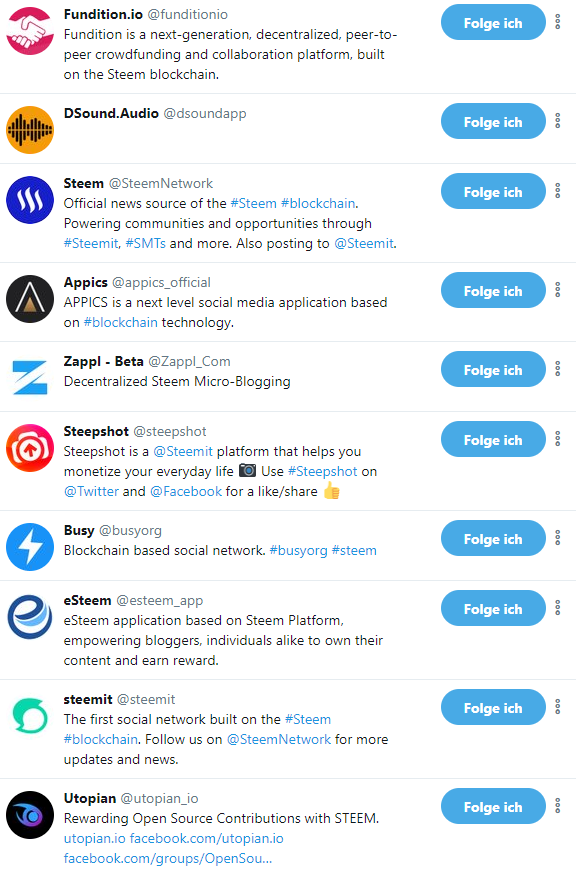The image size is (576, 876).
Task: Click the eSteem blue swirl avatar
Action: [30, 616]
